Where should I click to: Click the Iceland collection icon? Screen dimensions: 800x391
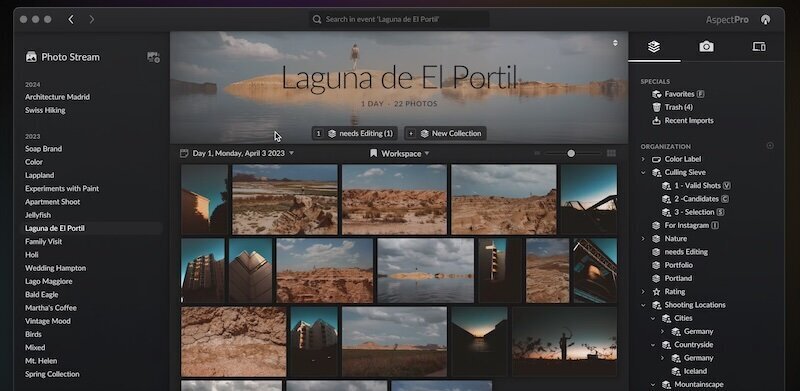point(676,372)
